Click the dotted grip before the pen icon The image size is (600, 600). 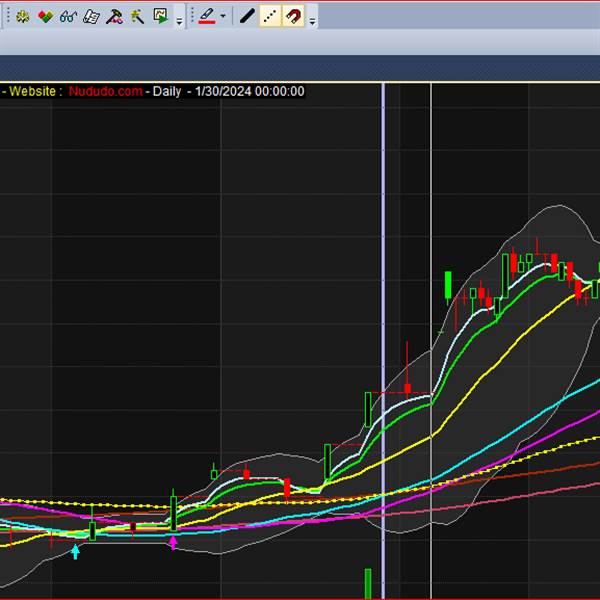[192, 16]
